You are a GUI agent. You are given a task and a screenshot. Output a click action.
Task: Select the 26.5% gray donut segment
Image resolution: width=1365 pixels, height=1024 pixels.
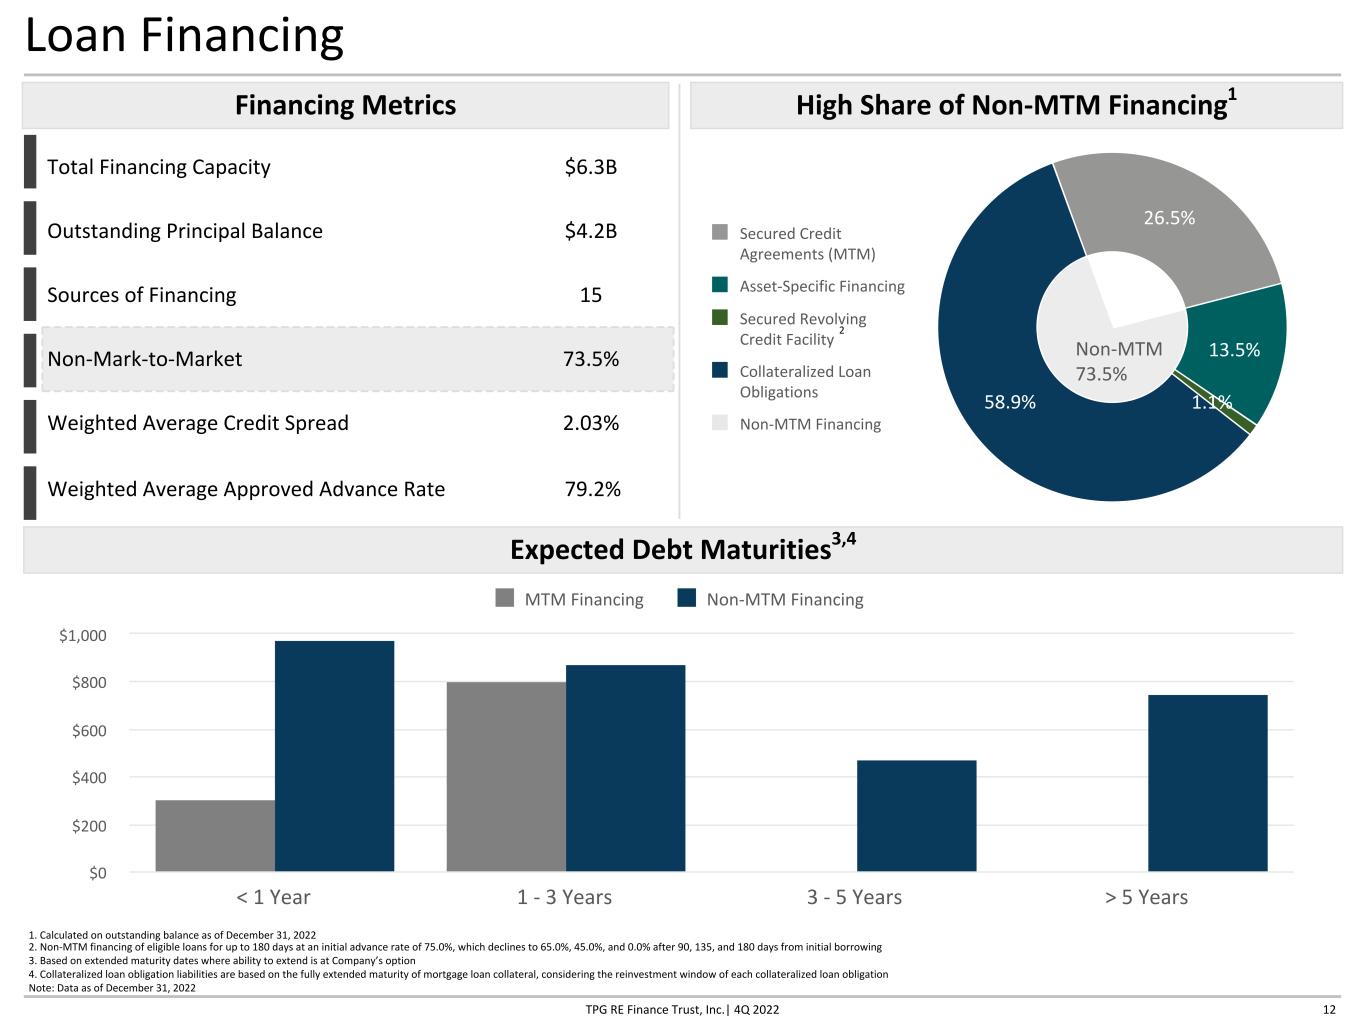[x=1169, y=218]
